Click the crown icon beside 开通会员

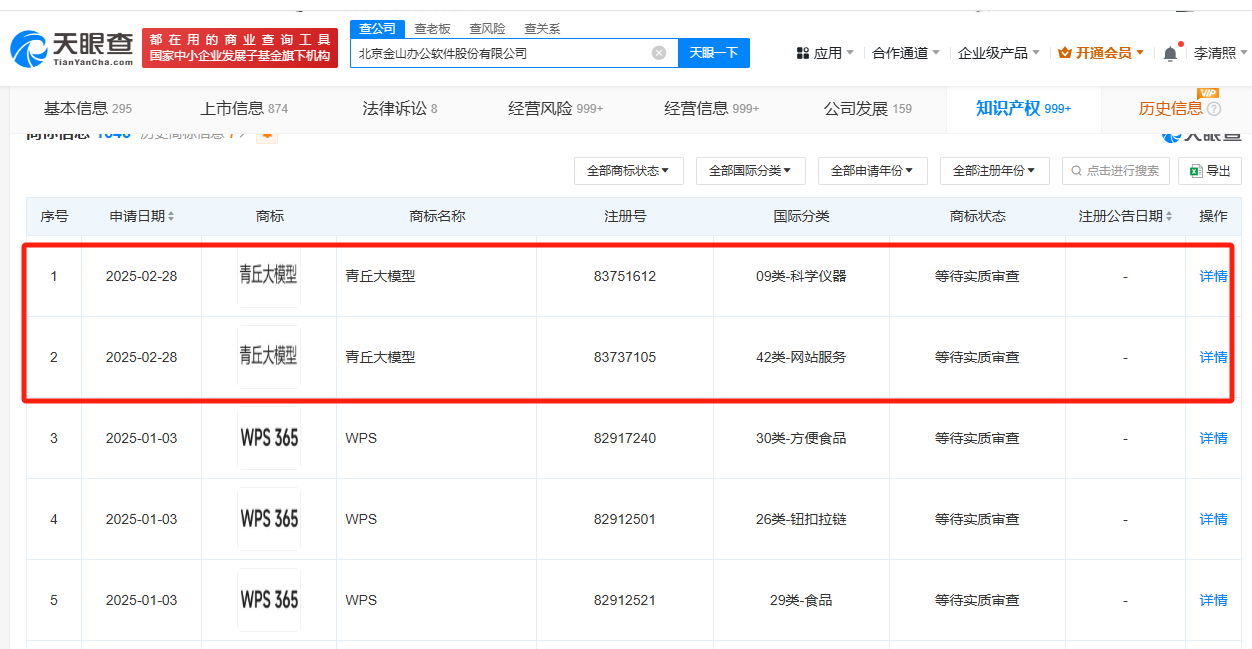[1064, 53]
